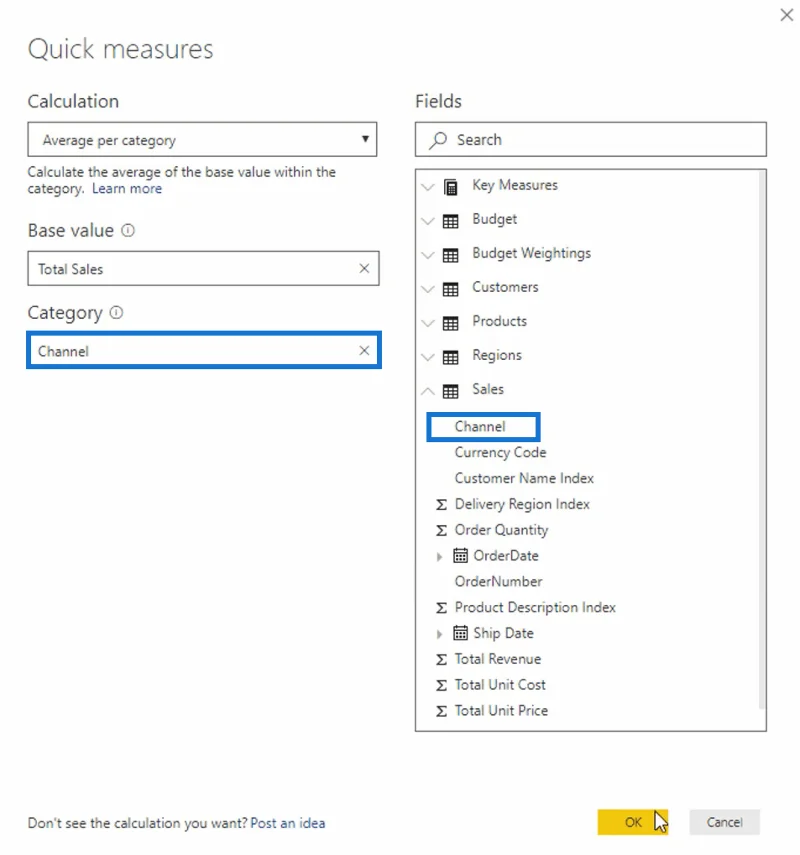Expand the Budget table chevron
The width and height of the screenshot is (800, 855).
(428, 221)
